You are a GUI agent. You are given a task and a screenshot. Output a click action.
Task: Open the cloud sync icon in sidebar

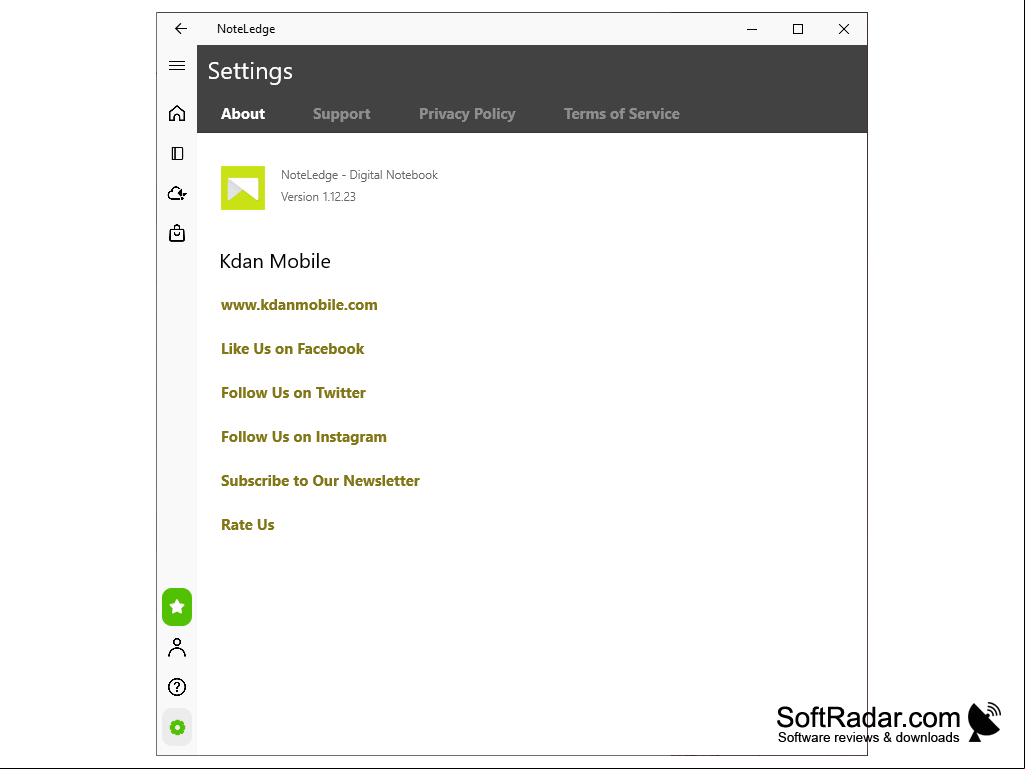coord(177,194)
